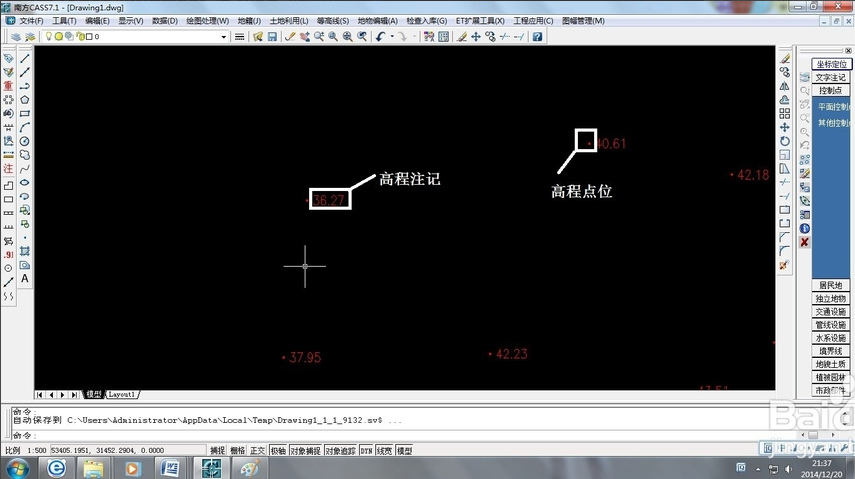Click the Save drawing icon
Image resolution: width=855 pixels, height=479 pixels.
(272, 37)
